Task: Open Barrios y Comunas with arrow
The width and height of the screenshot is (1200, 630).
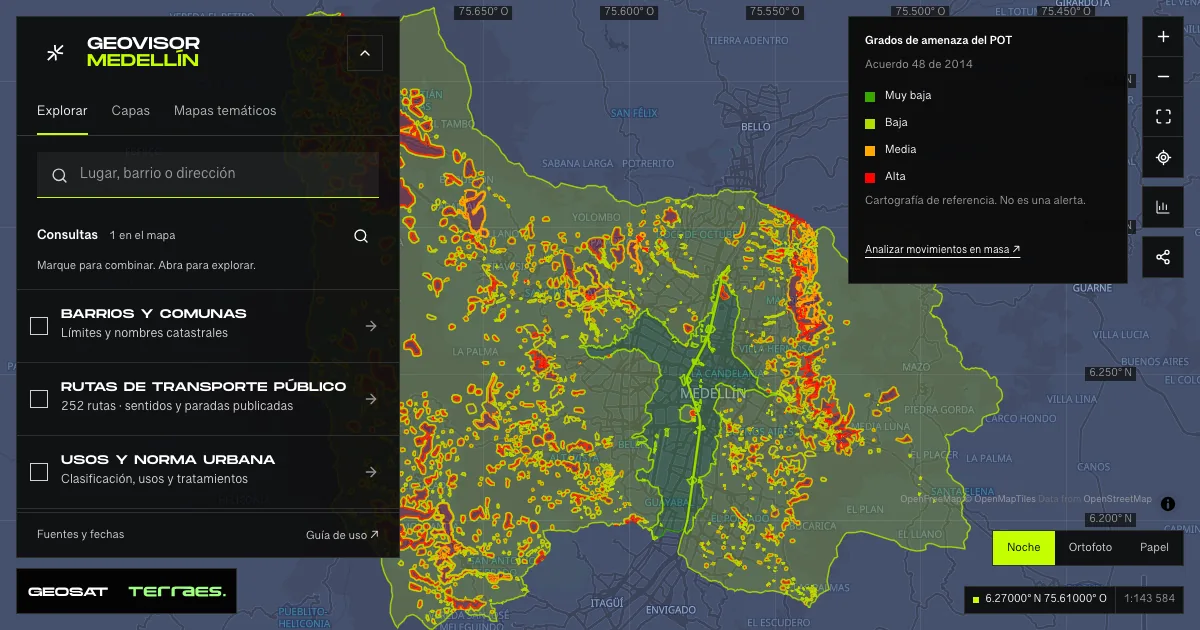Action: click(x=371, y=326)
